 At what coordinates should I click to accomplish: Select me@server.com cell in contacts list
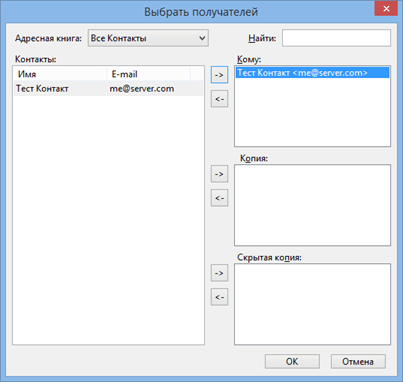(x=142, y=89)
